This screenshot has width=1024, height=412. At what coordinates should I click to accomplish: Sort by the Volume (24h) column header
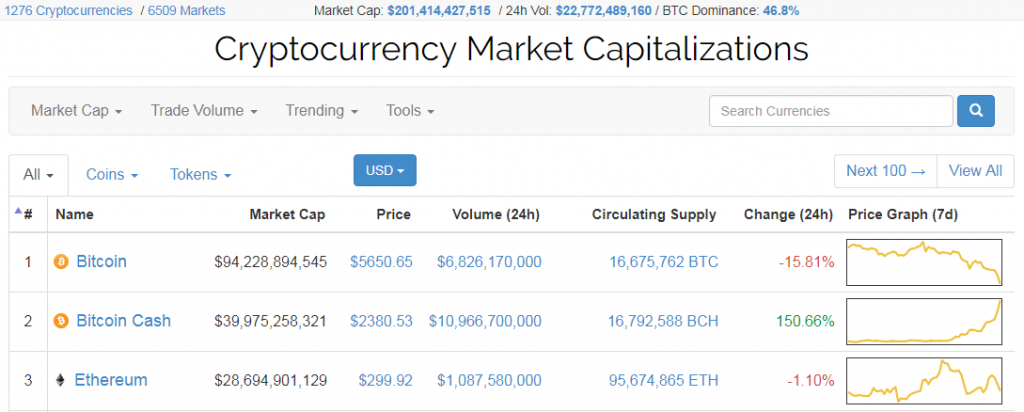tap(495, 214)
